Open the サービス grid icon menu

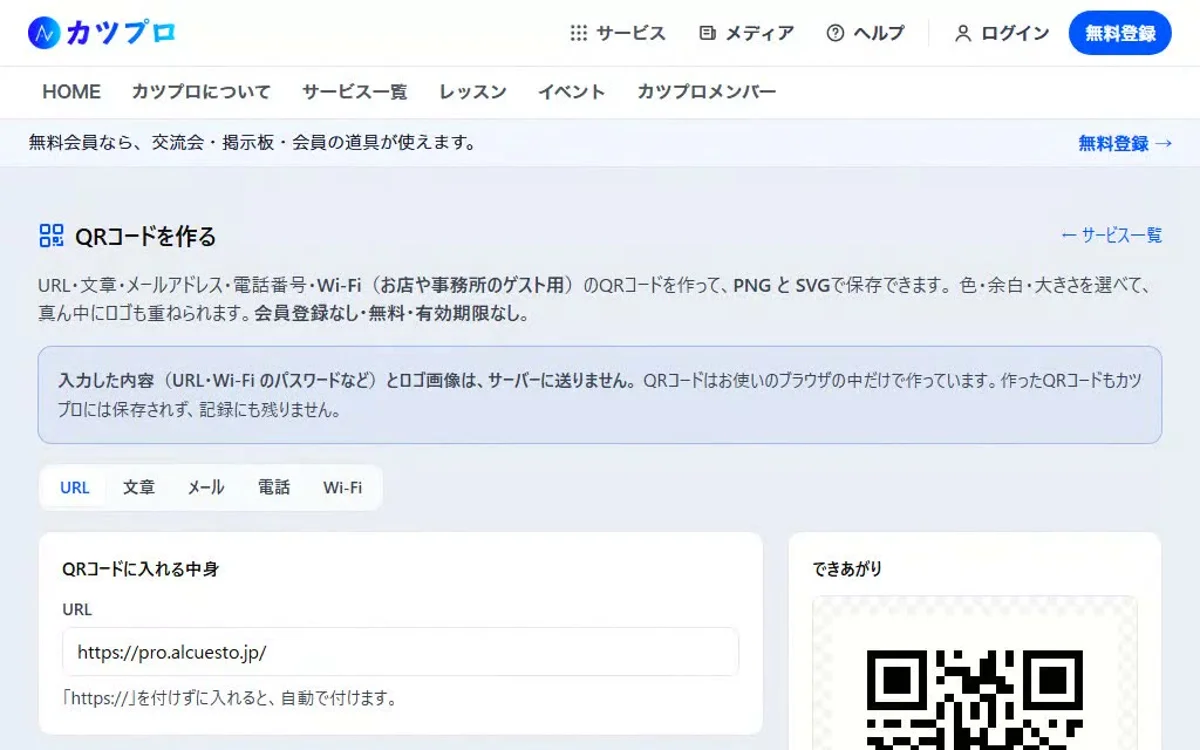coord(579,33)
